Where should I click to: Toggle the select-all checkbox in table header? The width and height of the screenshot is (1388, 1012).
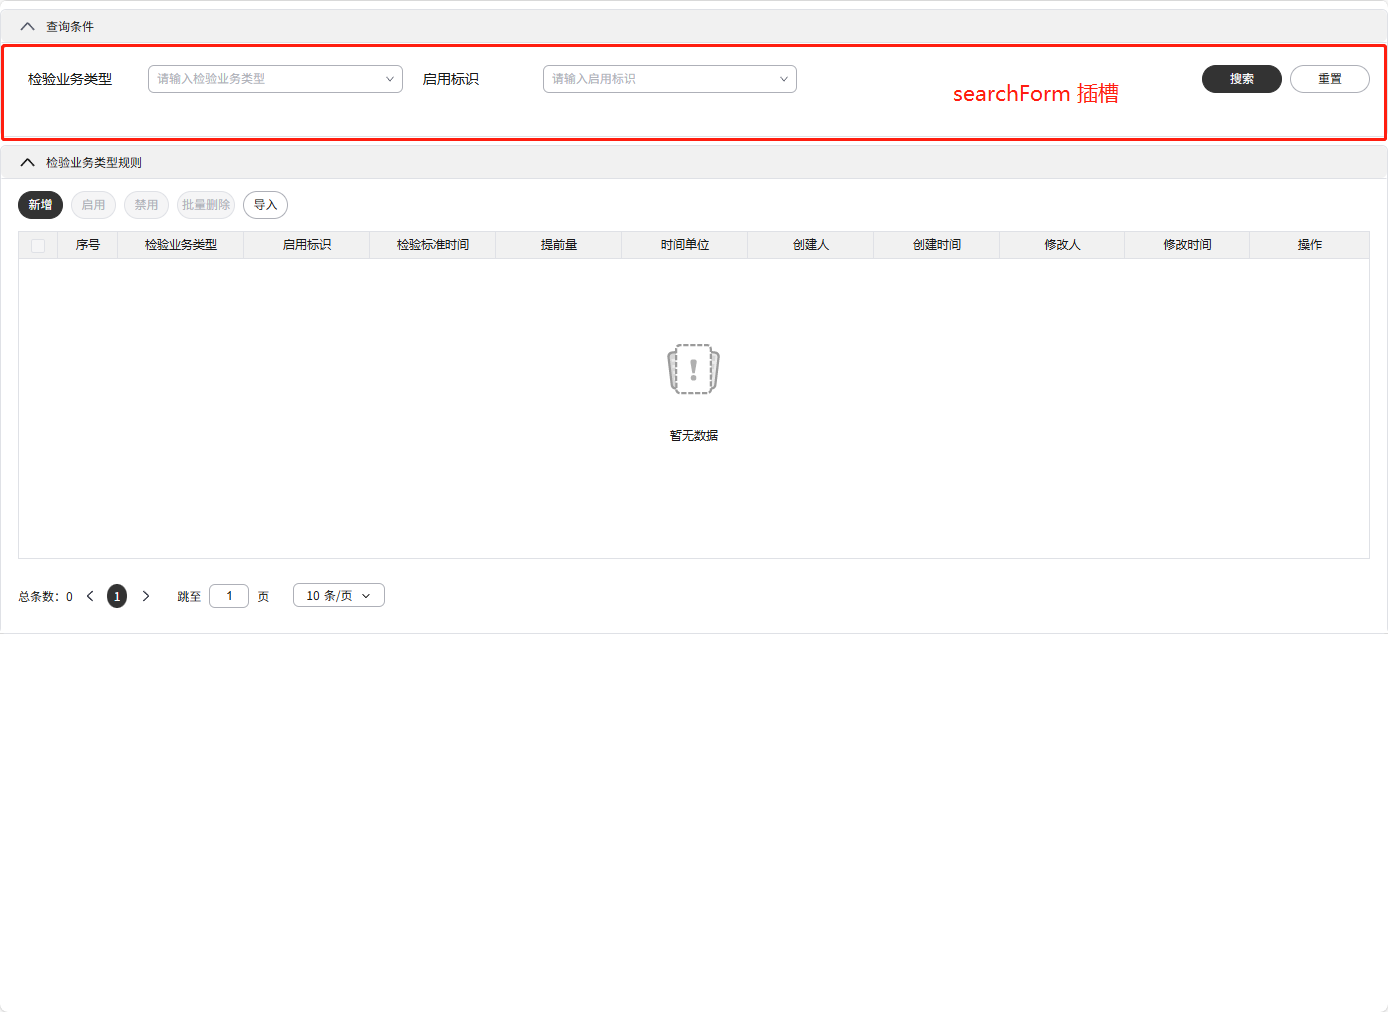pos(38,244)
